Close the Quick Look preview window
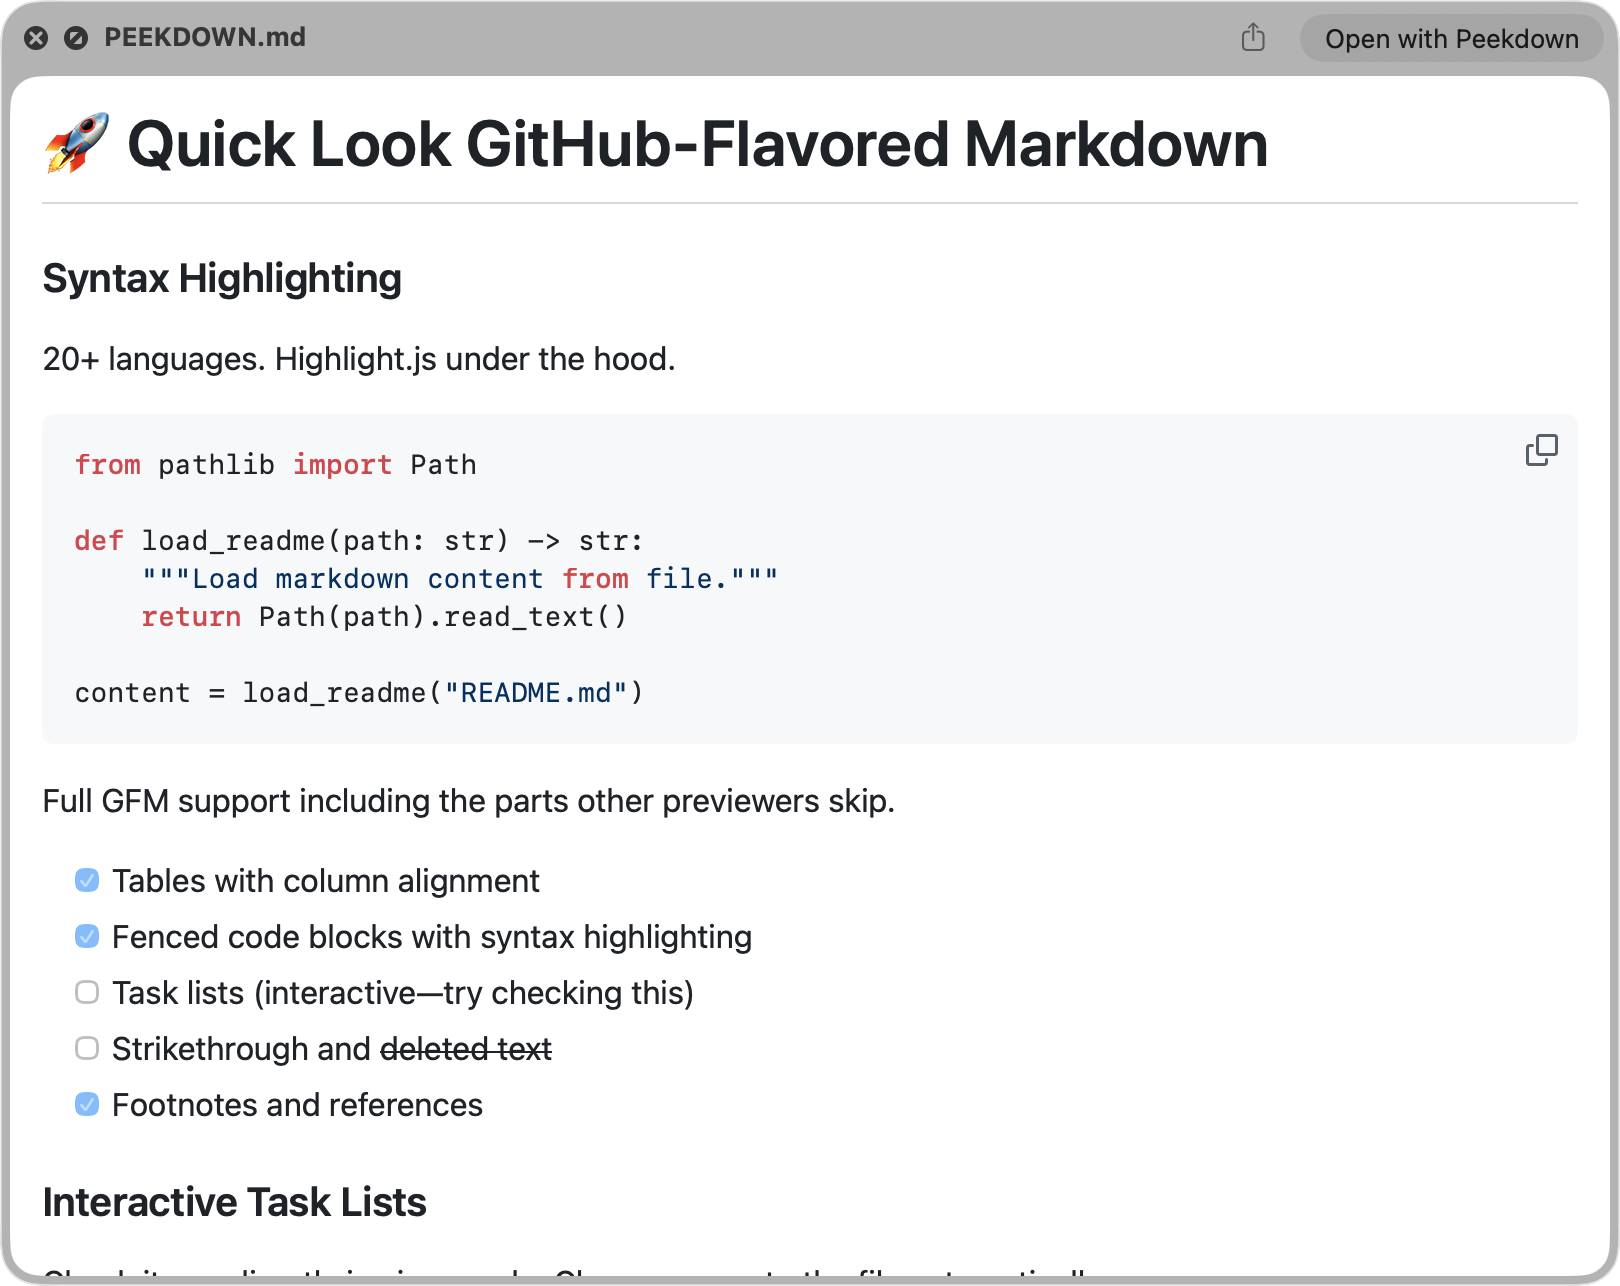1620x1286 pixels. (36, 38)
